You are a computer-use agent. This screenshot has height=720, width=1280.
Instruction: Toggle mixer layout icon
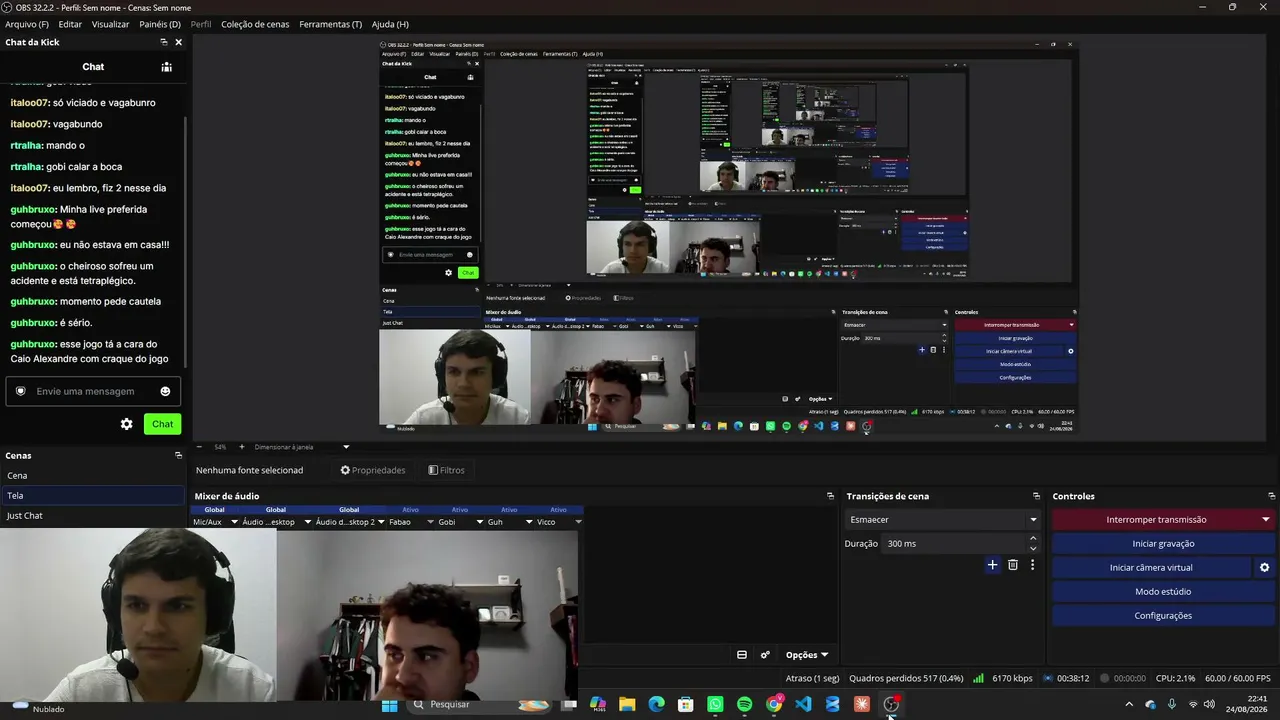(x=742, y=655)
